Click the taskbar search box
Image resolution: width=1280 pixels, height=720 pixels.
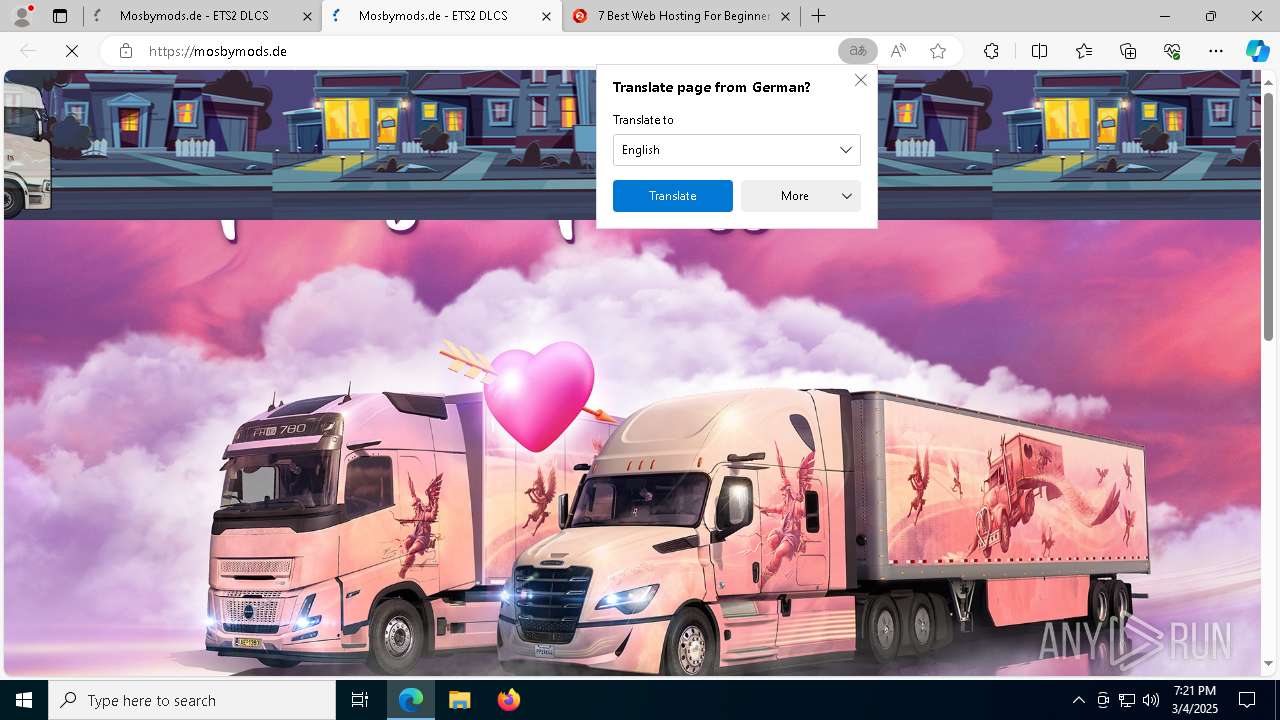(192, 700)
